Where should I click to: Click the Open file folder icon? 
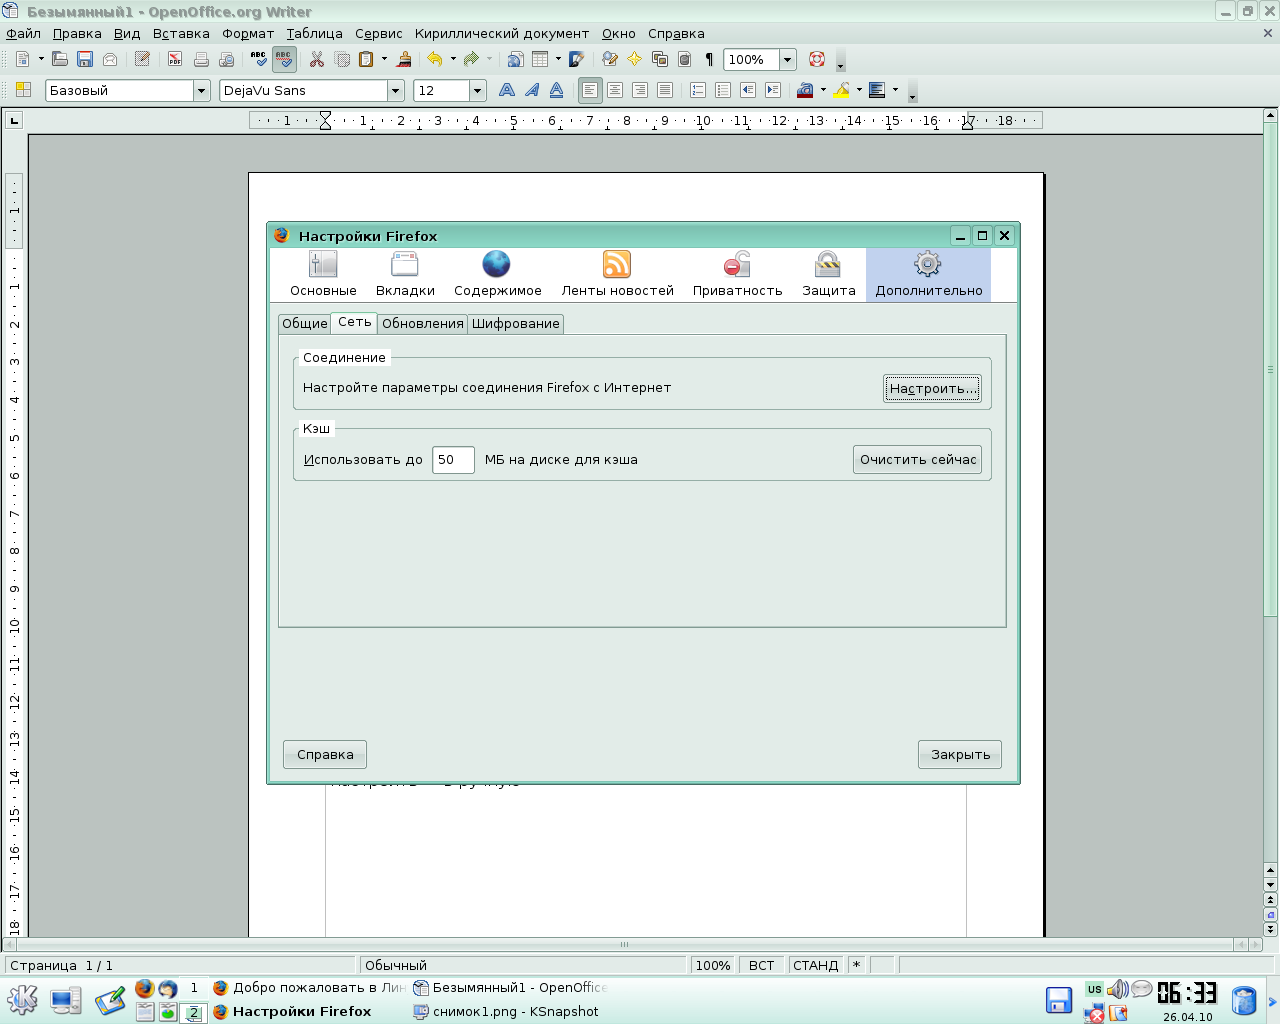coord(60,59)
